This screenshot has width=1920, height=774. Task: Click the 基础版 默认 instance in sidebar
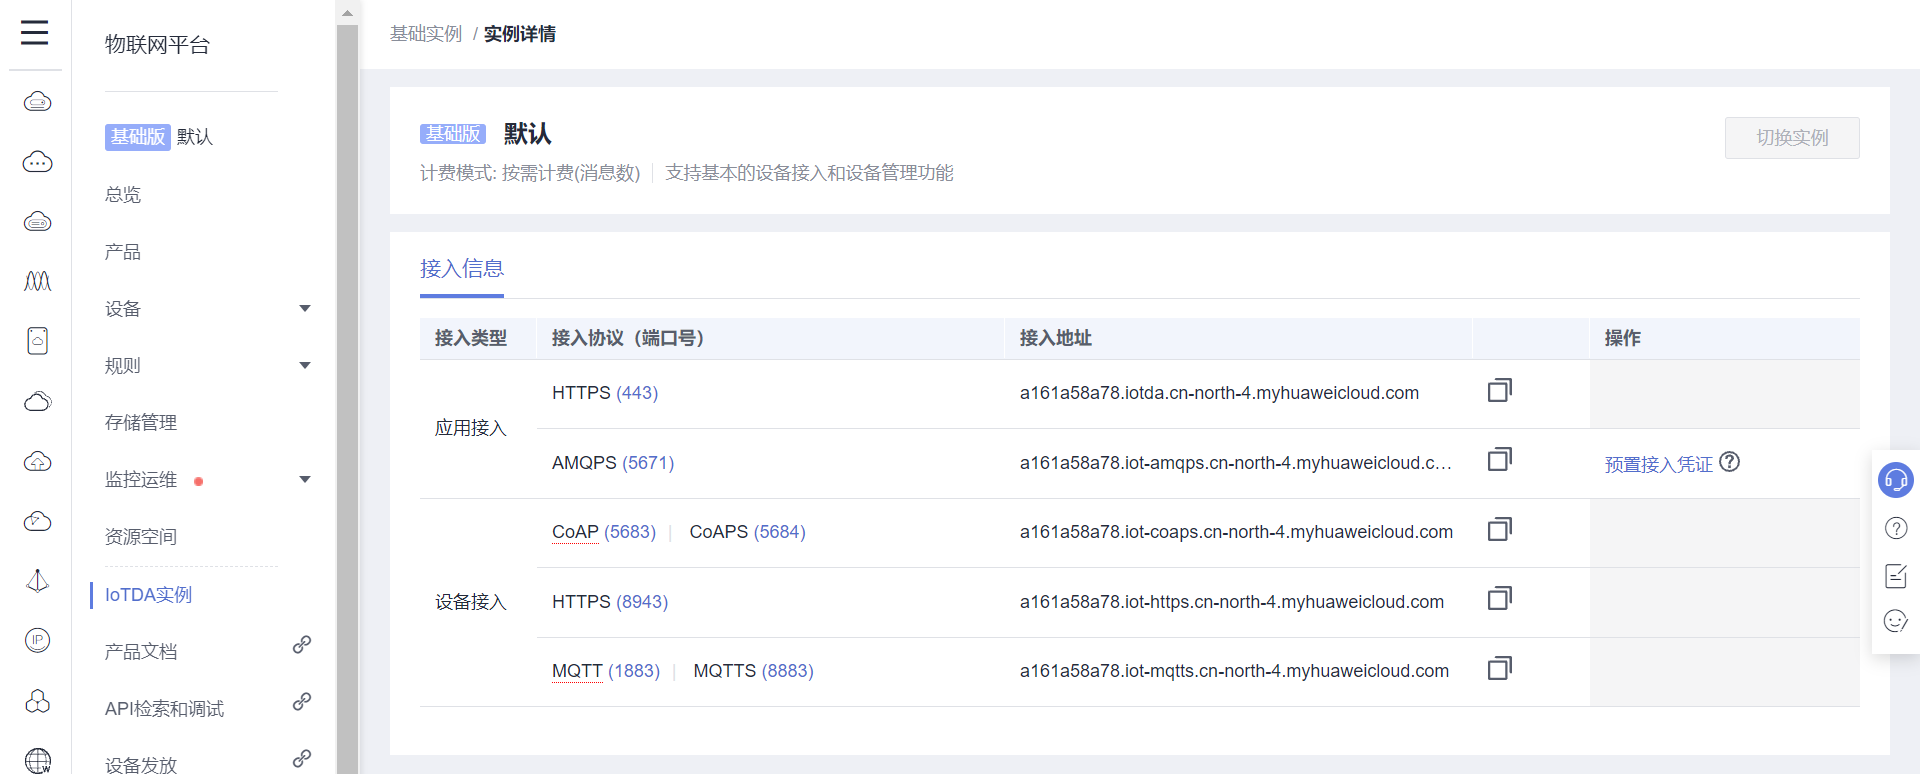click(x=159, y=137)
